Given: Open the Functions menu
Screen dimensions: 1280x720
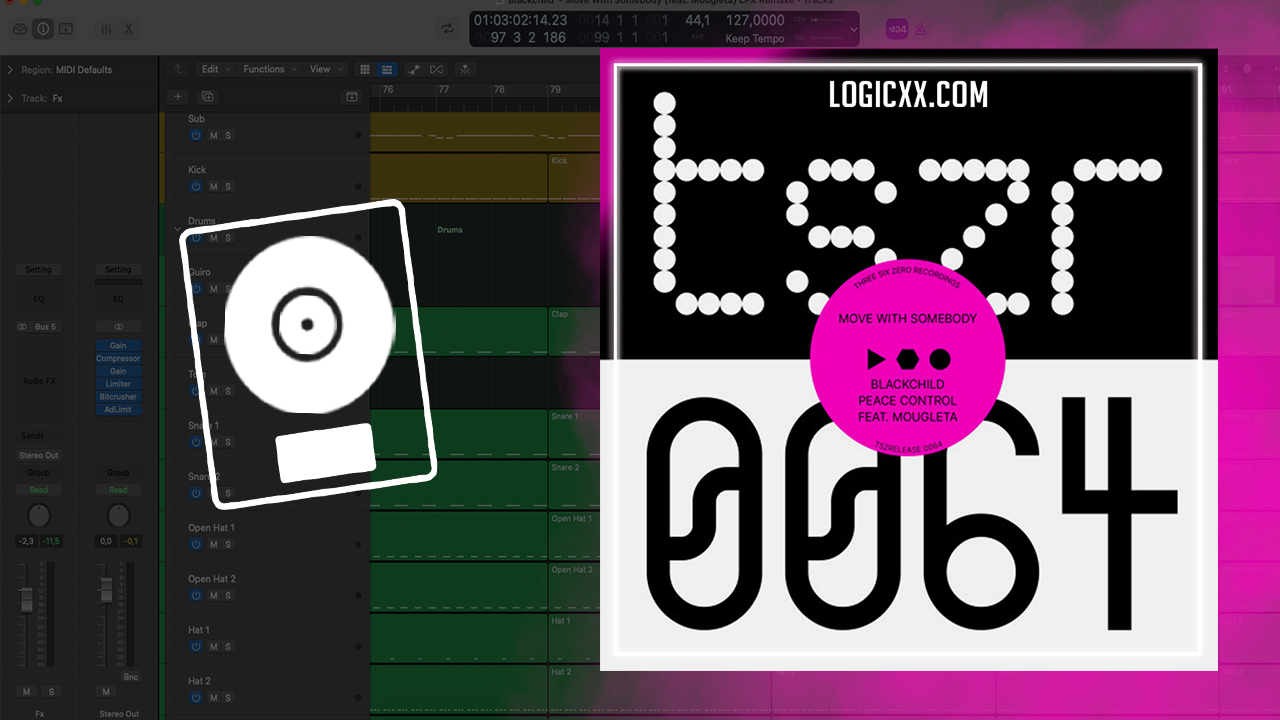Looking at the screenshot, I should [x=269, y=69].
